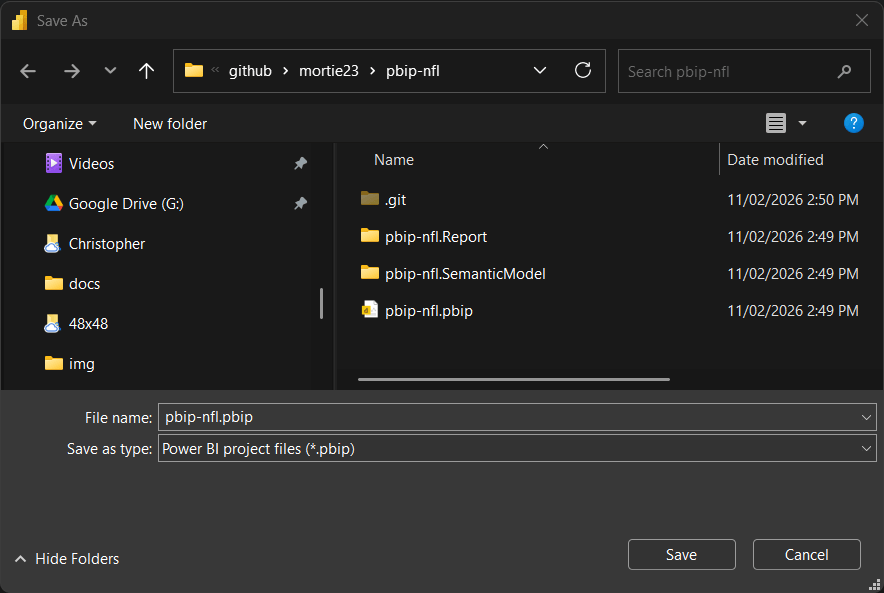Click the Forward navigation arrow
The image size is (884, 593).
tap(71, 71)
